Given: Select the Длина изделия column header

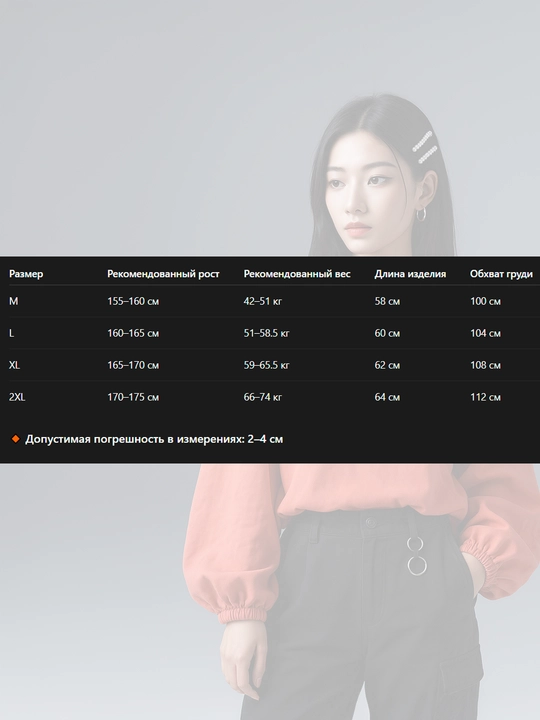Looking at the screenshot, I should [410, 274].
